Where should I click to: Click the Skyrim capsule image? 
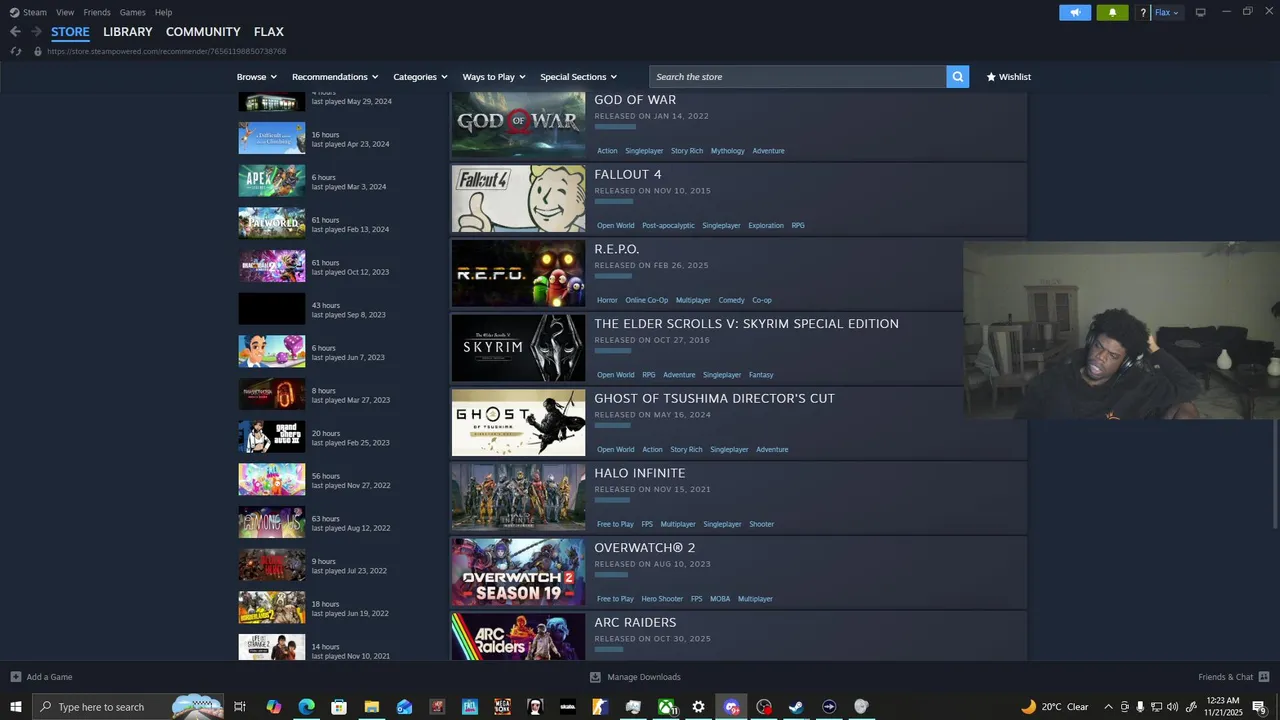click(x=518, y=348)
